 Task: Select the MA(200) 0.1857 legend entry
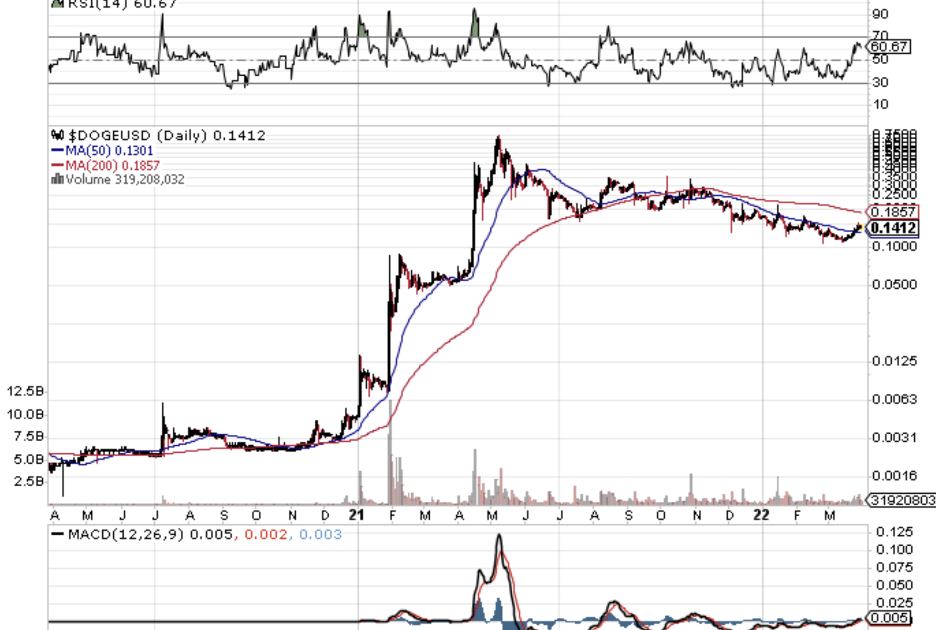[x=113, y=165]
